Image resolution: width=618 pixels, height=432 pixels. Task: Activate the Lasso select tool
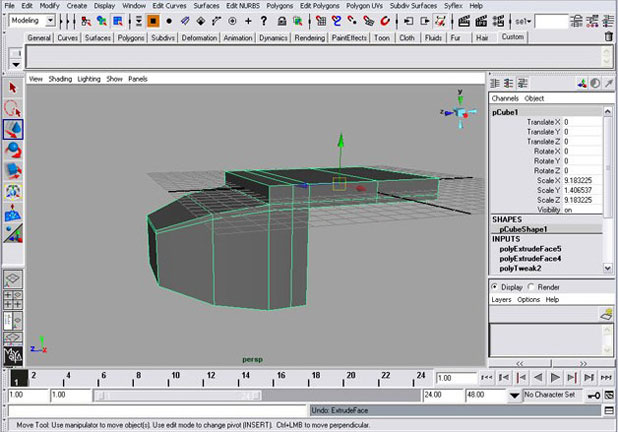pyautogui.click(x=13, y=109)
